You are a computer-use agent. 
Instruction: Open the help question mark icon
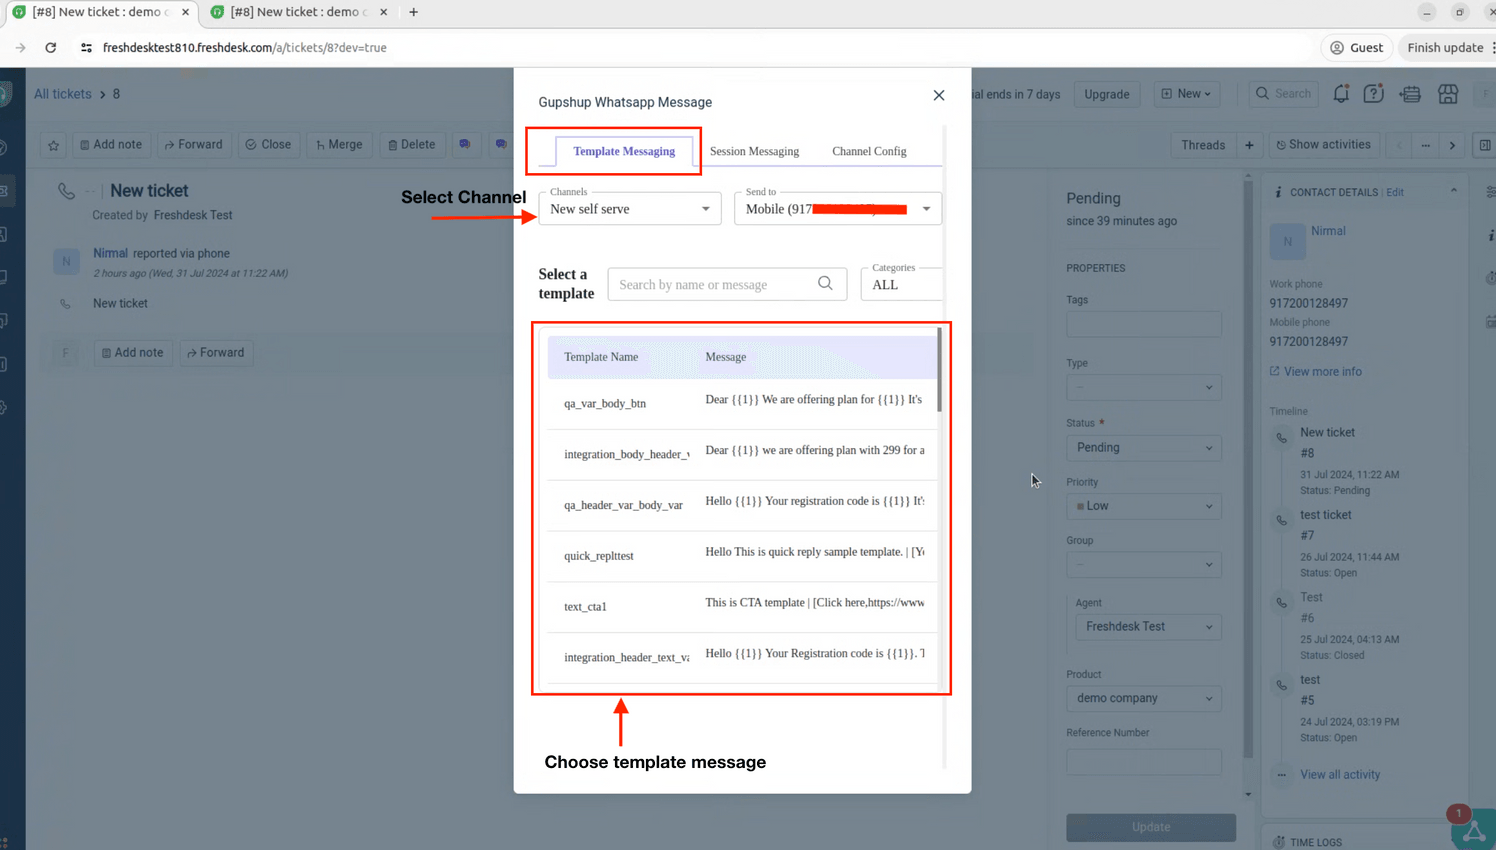(1374, 93)
